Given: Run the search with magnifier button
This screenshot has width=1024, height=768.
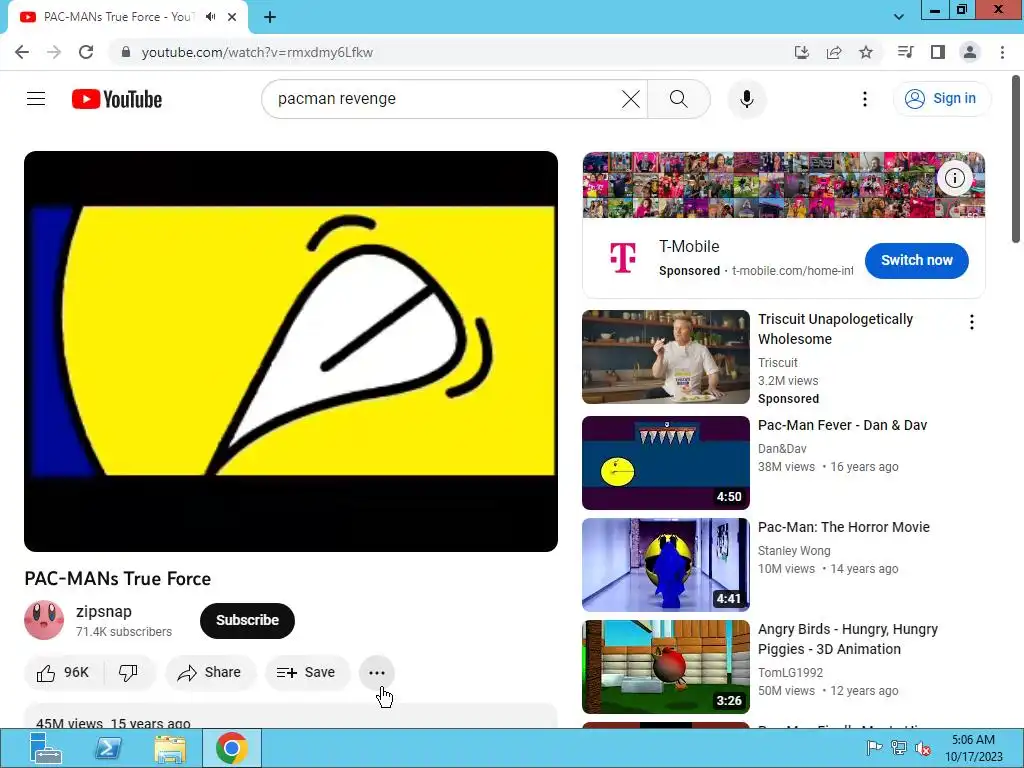Looking at the screenshot, I should (679, 99).
